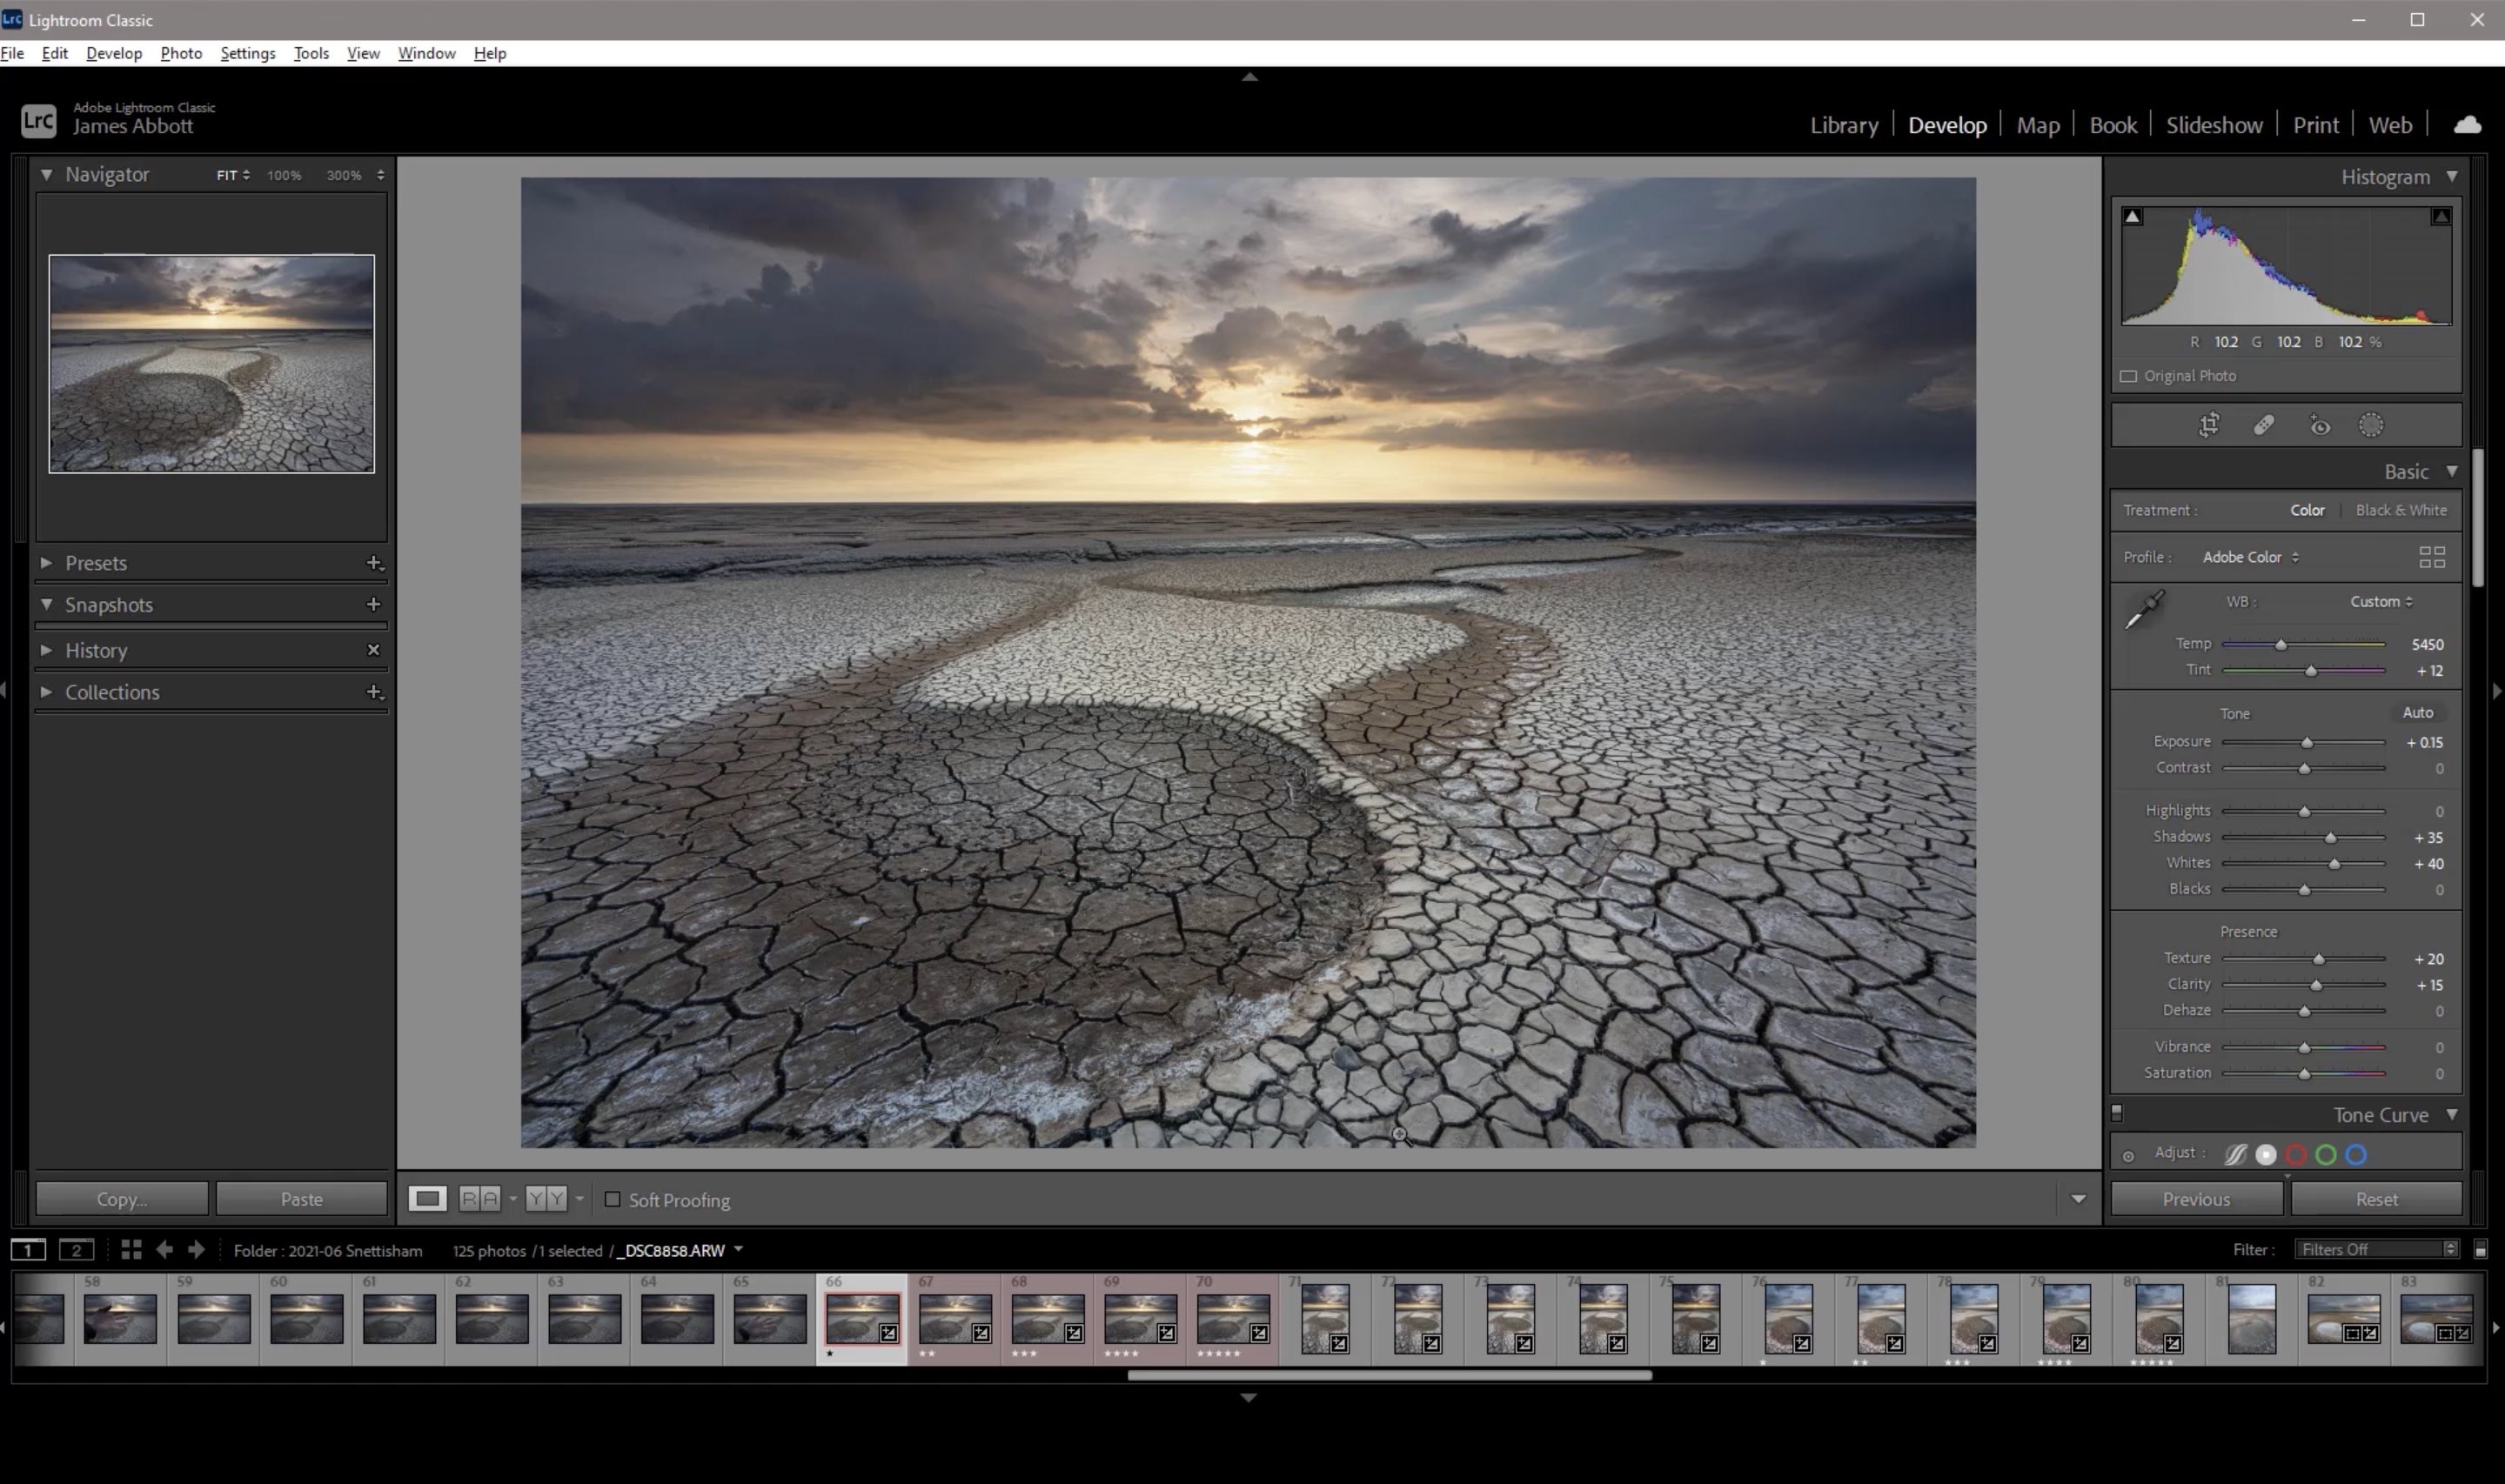Select the red channel in Tone Curve adjust
This screenshot has height=1484, width=2505.
(x=2295, y=1154)
